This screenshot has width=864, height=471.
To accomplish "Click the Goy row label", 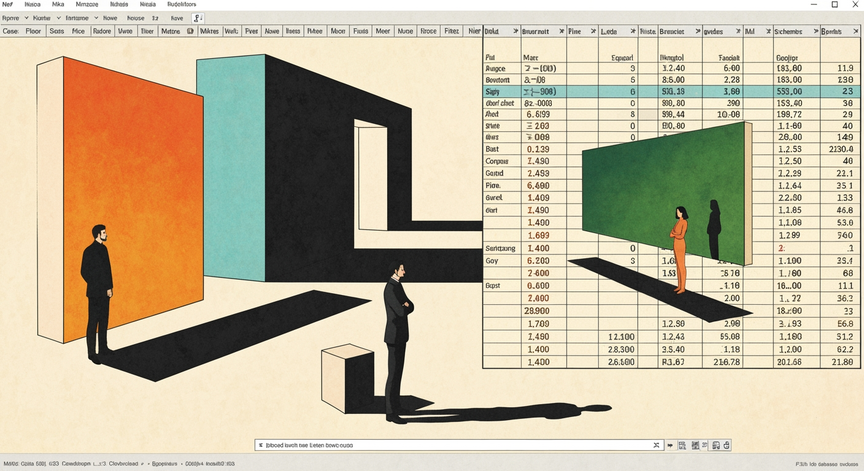I will (492, 261).
